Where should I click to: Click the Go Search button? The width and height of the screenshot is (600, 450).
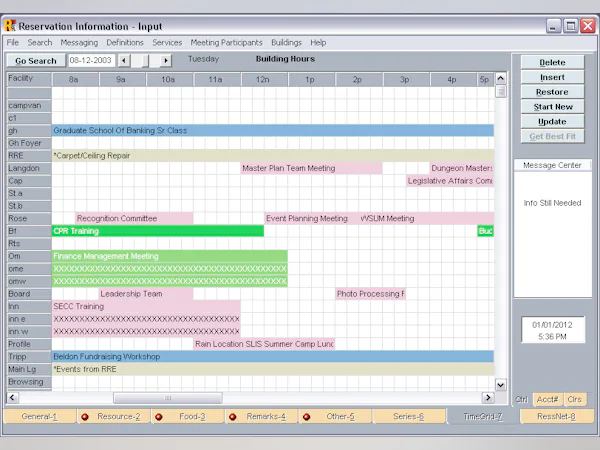pos(36,61)
